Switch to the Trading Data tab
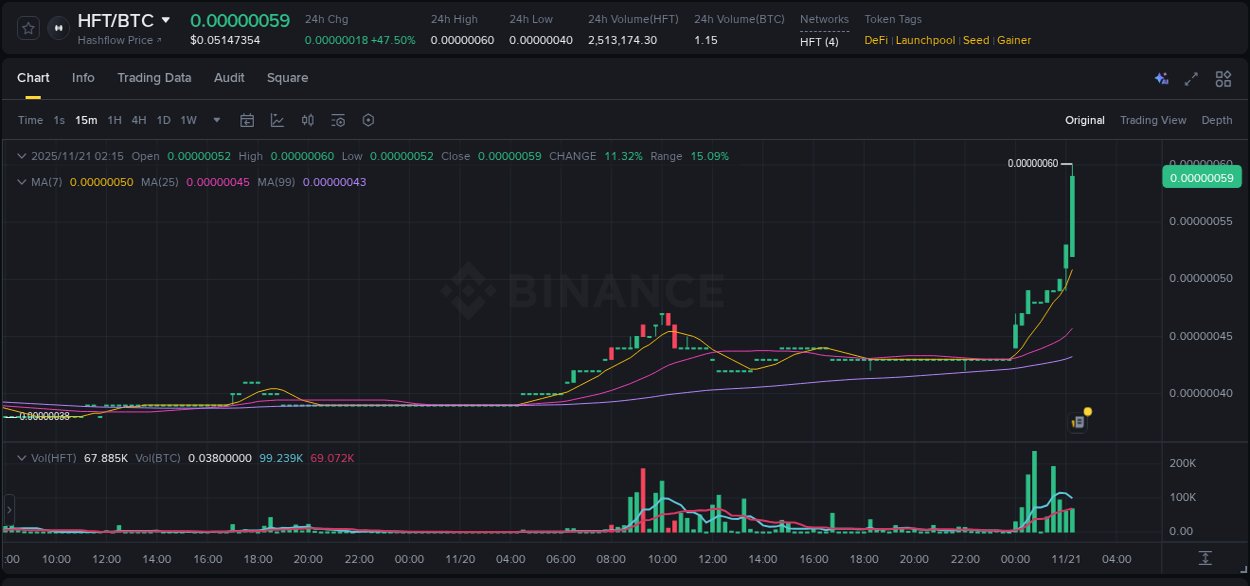 [x=154, y=77]
